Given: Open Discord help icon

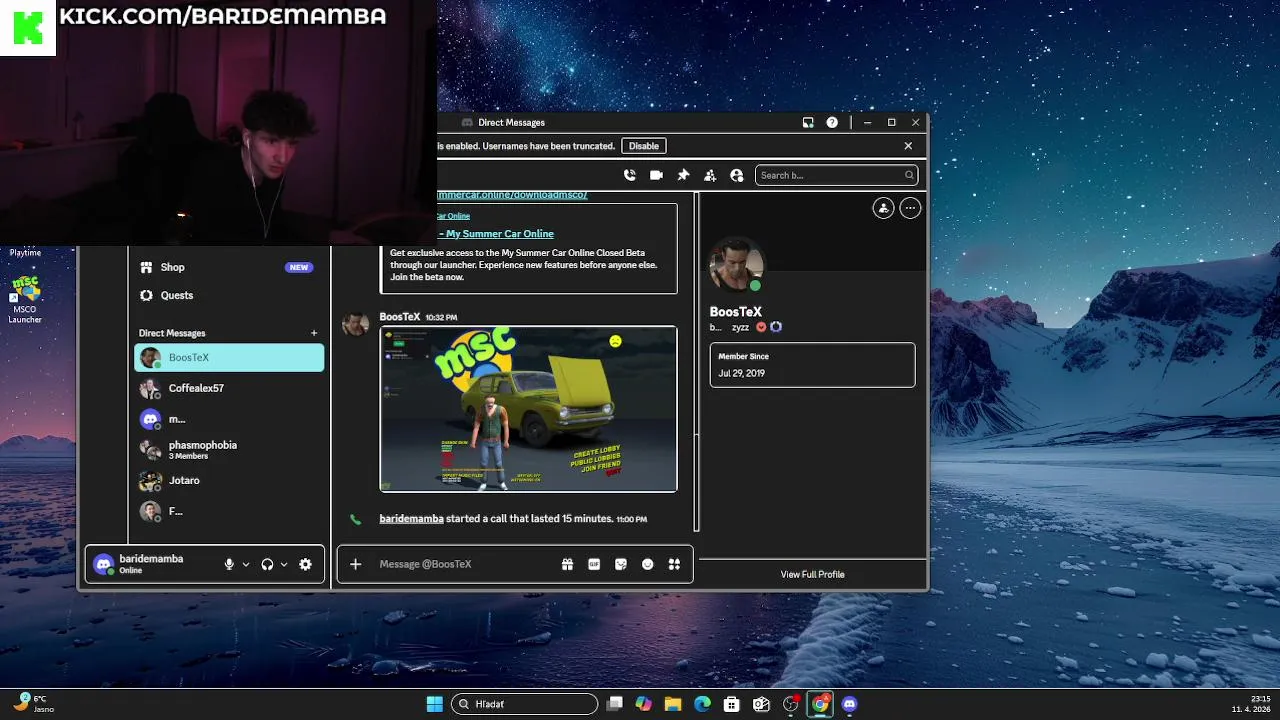Looking at the screenshot, I should coord(832,122).
